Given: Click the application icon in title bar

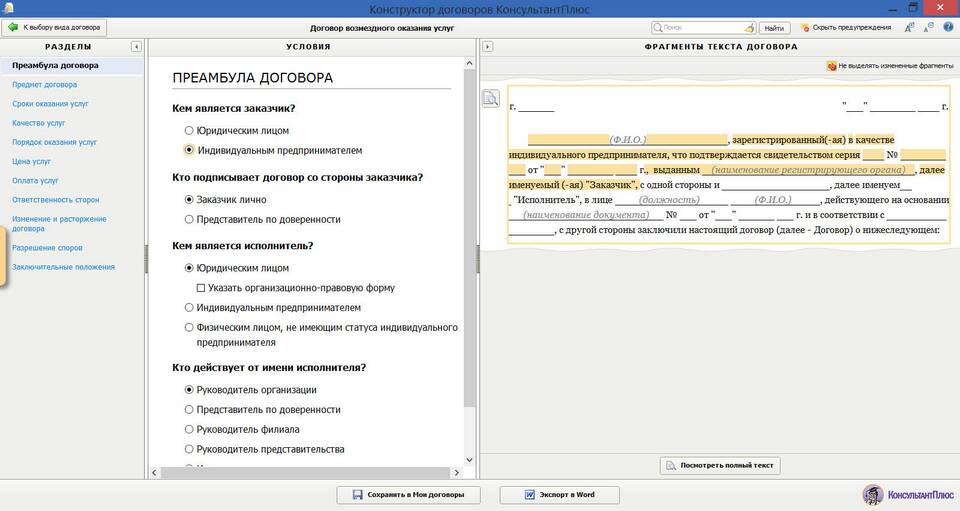Looking at the screenshot, I should point(8,8).
